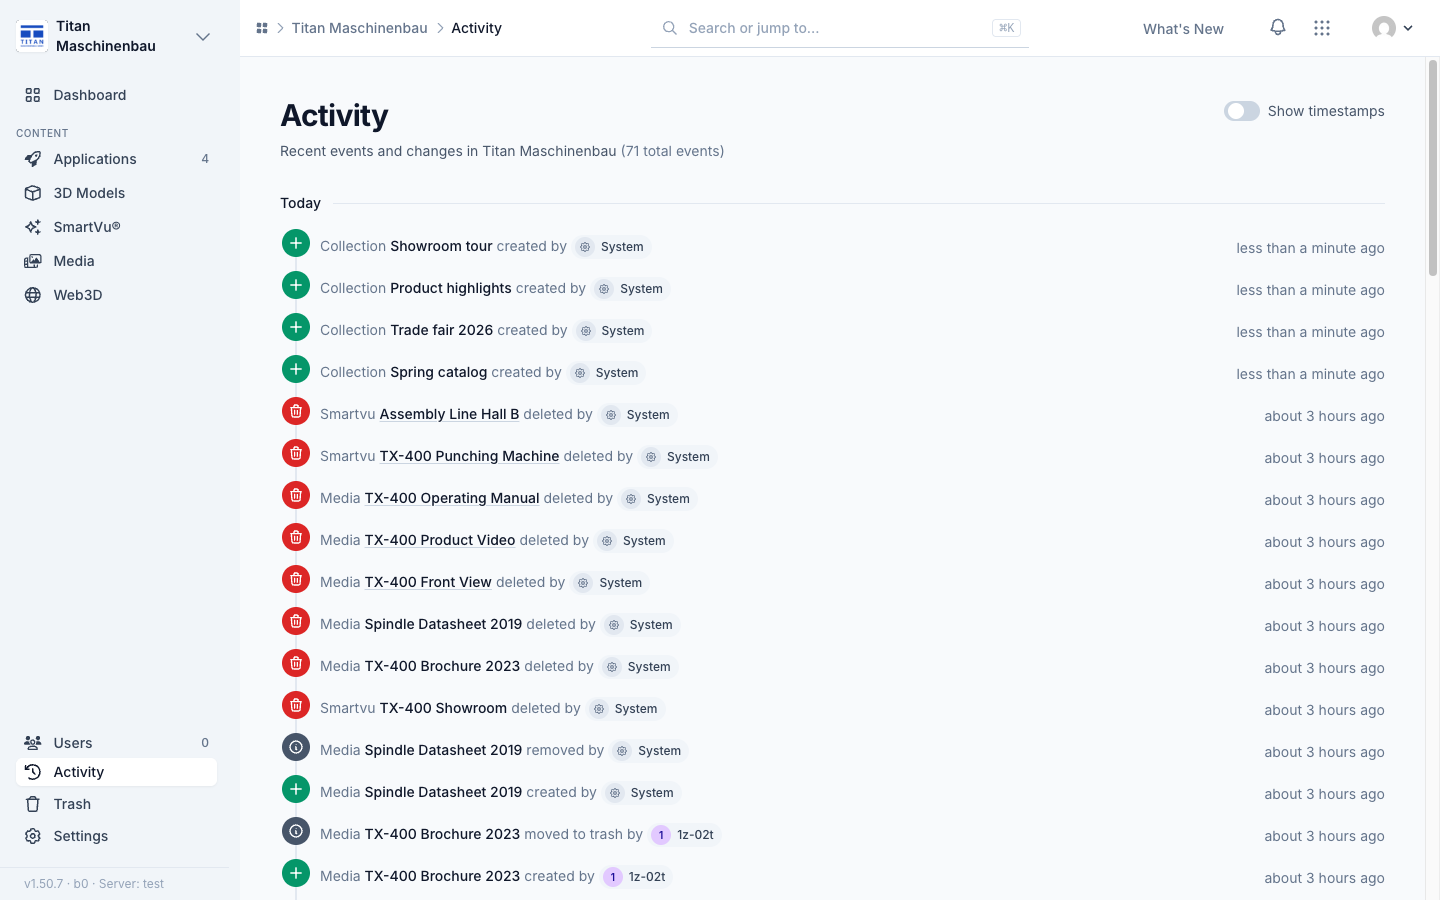Open the Assembly Line Hall B link
The height and width of the screenshot is (900, 1440).
[449, 414]
